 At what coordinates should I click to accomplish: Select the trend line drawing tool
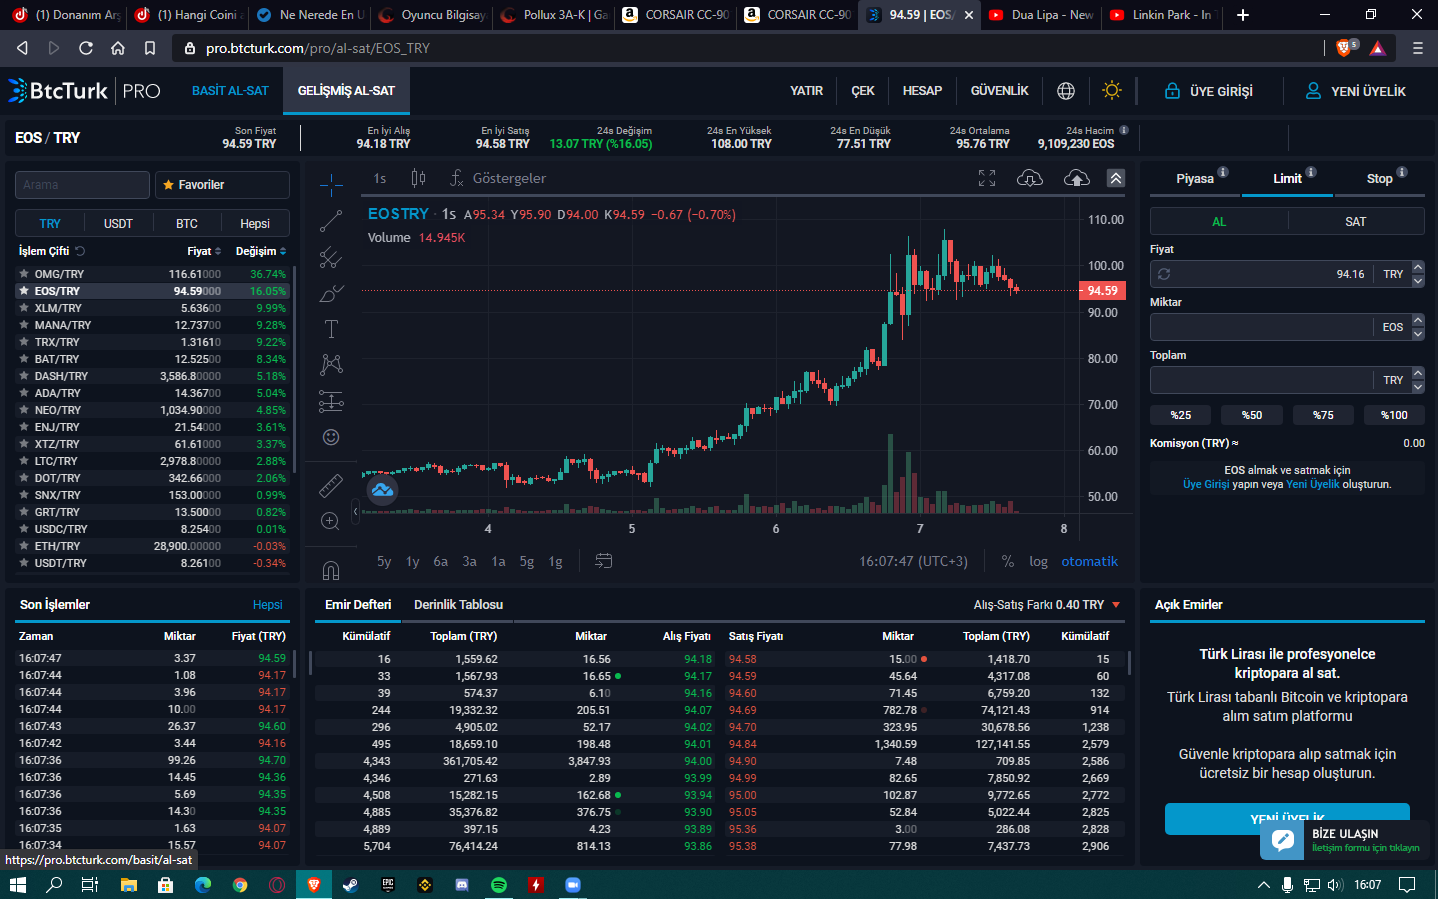point(331,221)
